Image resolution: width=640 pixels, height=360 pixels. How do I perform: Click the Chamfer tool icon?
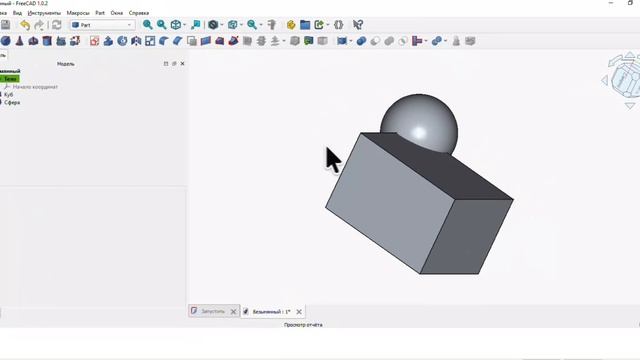tap(178, 41)
